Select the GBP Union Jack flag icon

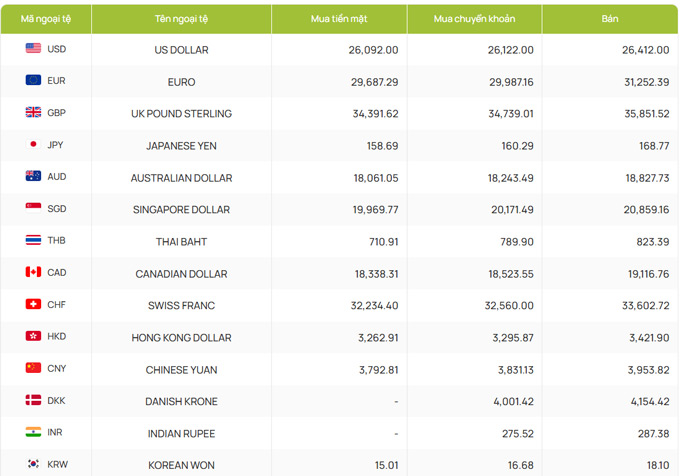(x=33, y=112)
